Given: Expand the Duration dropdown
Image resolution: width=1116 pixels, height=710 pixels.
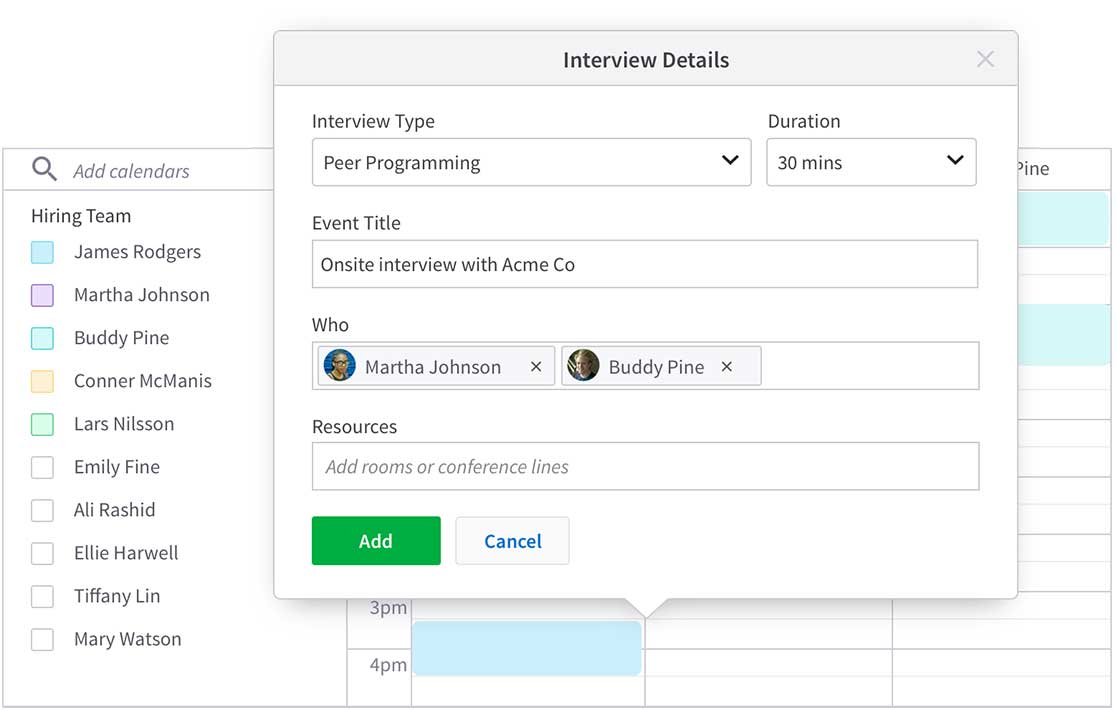Looking at the screenshot, I should (x=870, y=162).
